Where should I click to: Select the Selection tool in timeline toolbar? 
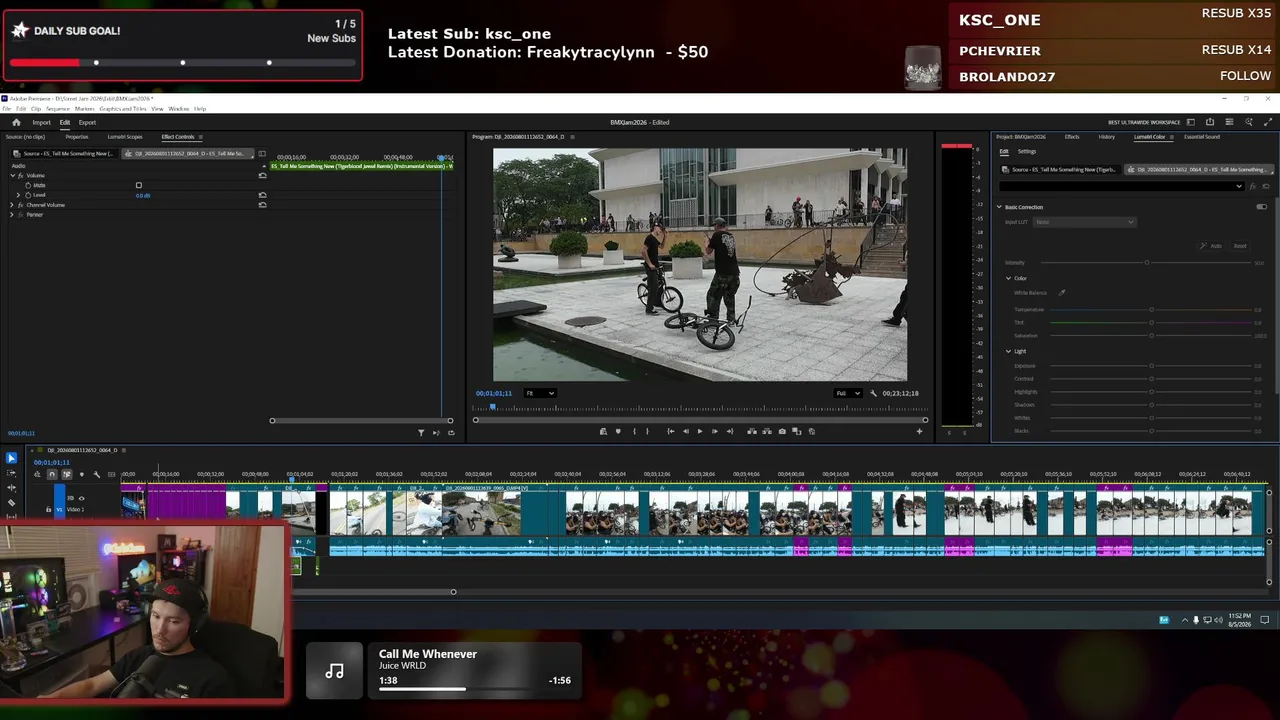pos(11,458)
